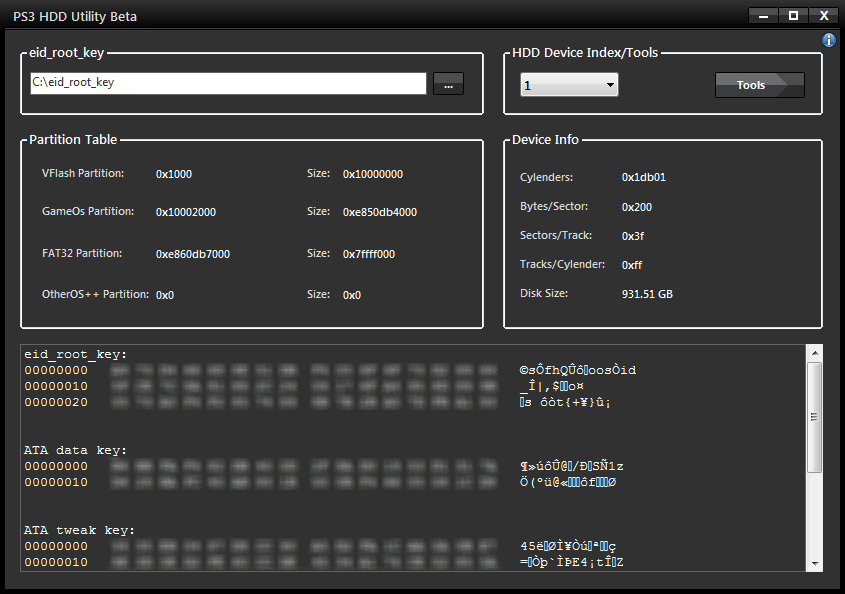Click the eid_root_key path field
This screenshot has height=594, width=845.
pyautogui.click(x=228, y=83)
